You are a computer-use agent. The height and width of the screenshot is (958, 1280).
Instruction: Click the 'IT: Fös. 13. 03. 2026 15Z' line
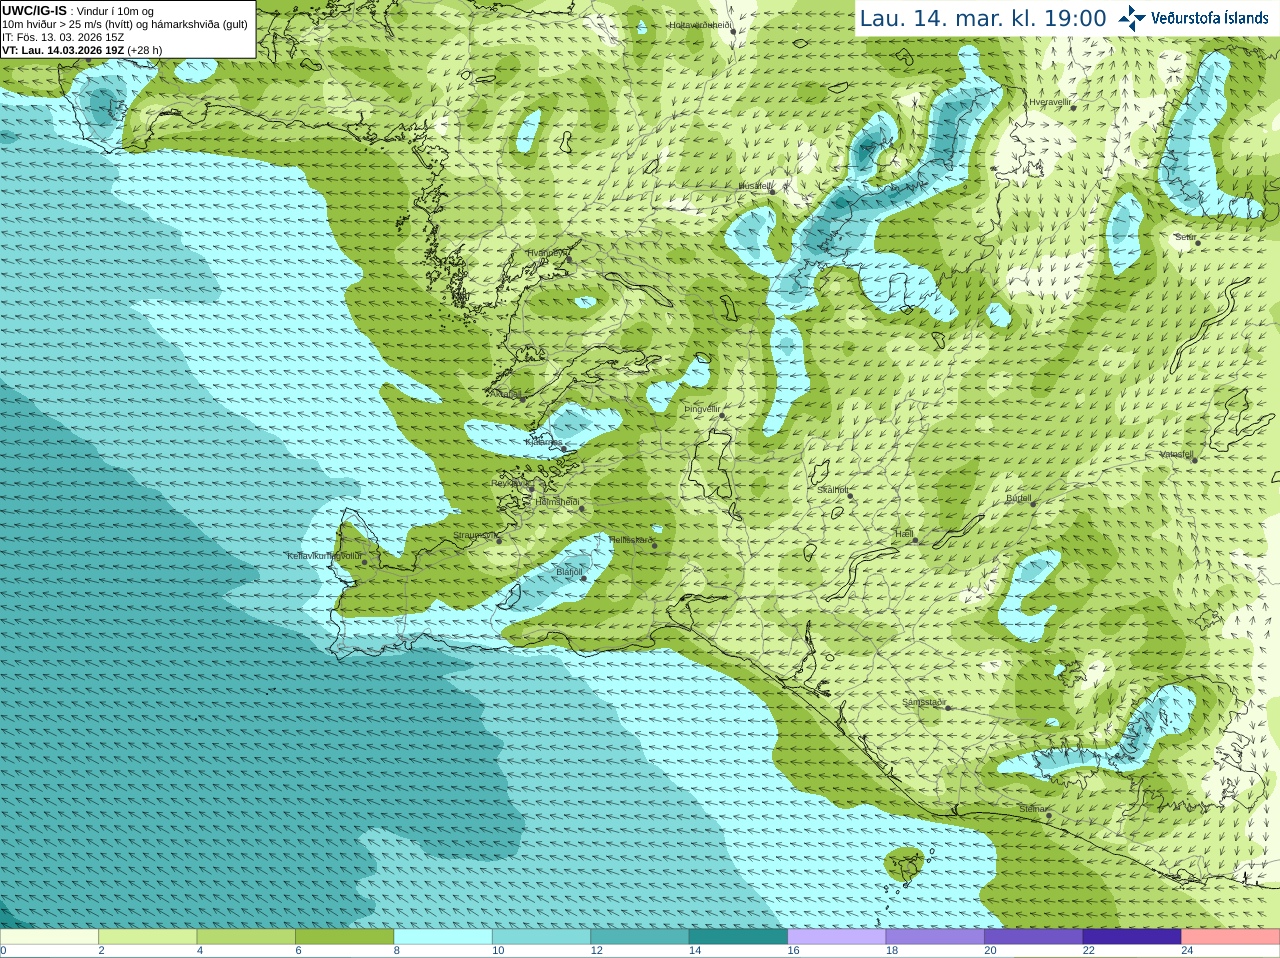point(63,37)
